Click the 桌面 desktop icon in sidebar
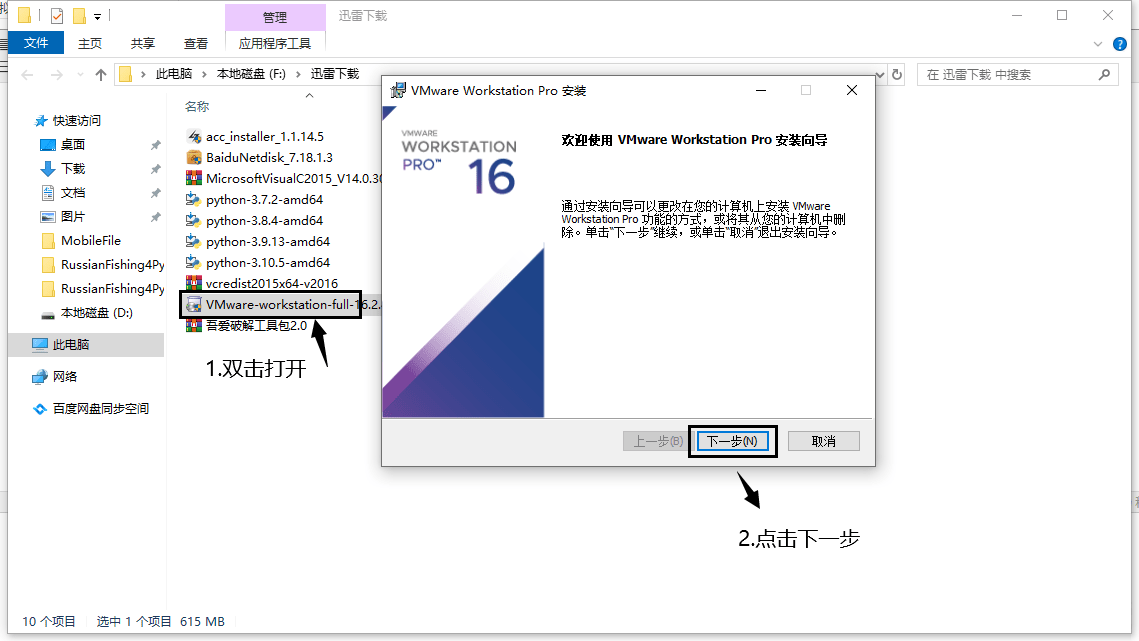 click(x=48, y=145)
